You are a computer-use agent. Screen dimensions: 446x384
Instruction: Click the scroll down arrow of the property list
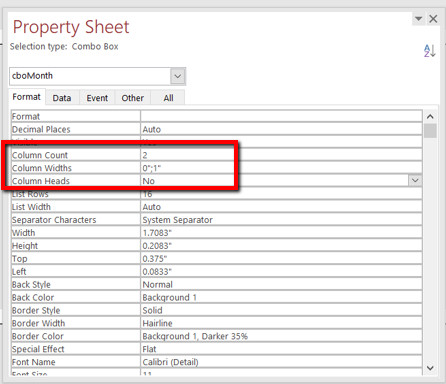coord(430,368)
